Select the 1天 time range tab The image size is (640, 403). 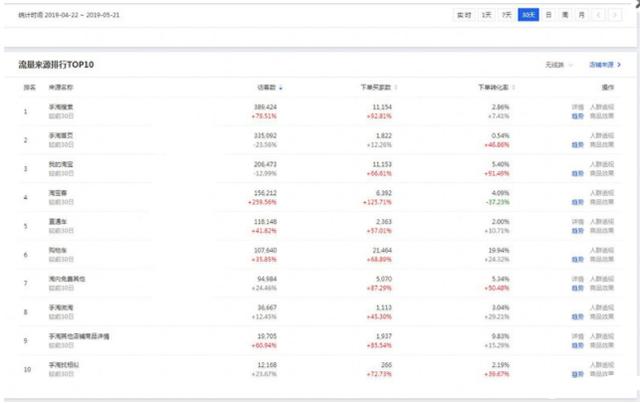click(486, 15)
